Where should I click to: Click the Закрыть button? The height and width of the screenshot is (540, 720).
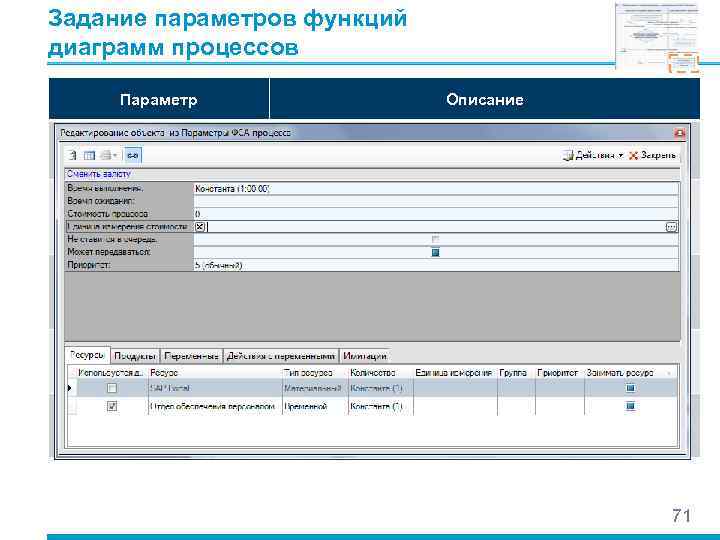652,155
